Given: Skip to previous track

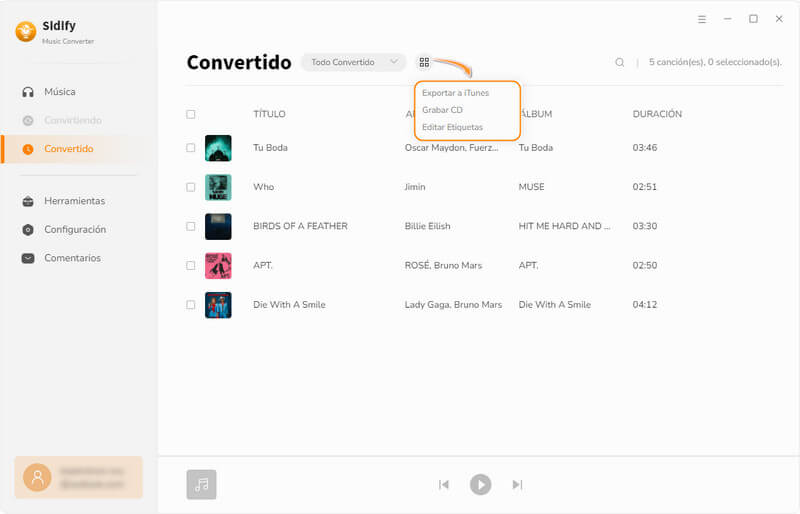Looking at the screenshot, I should (444, 484).
